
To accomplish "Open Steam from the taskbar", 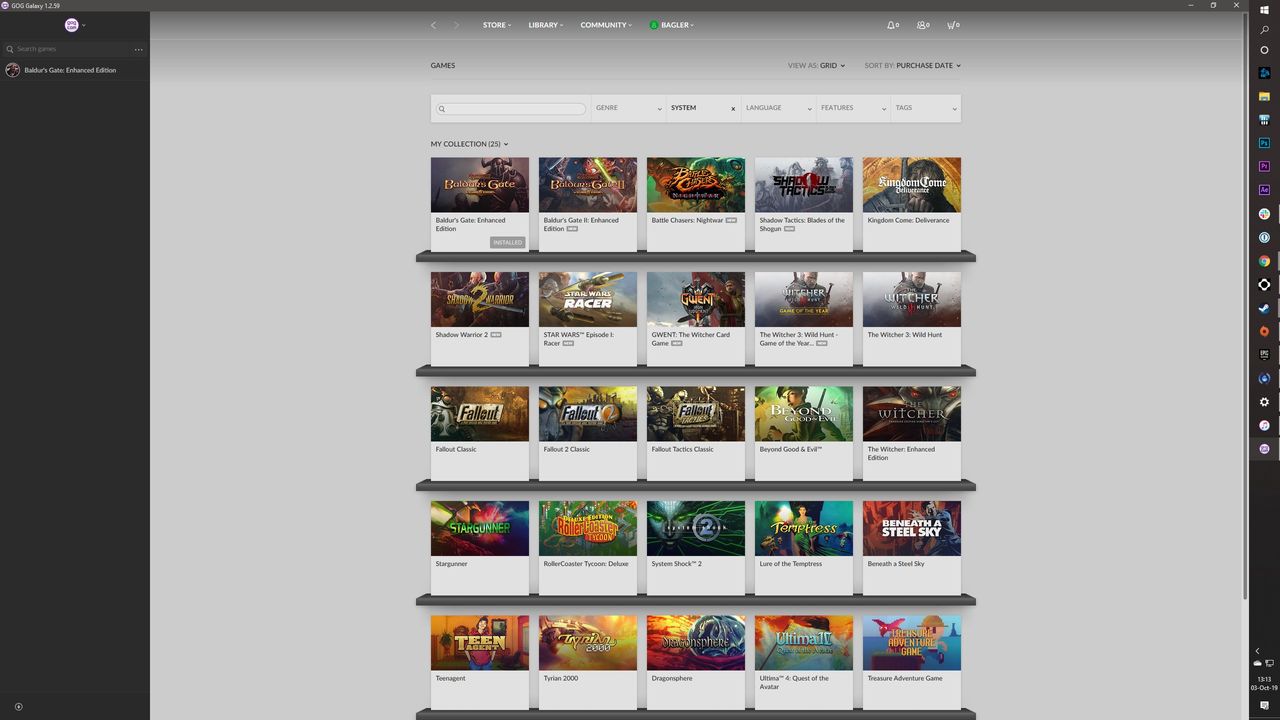I will [x=1264, y=308].
